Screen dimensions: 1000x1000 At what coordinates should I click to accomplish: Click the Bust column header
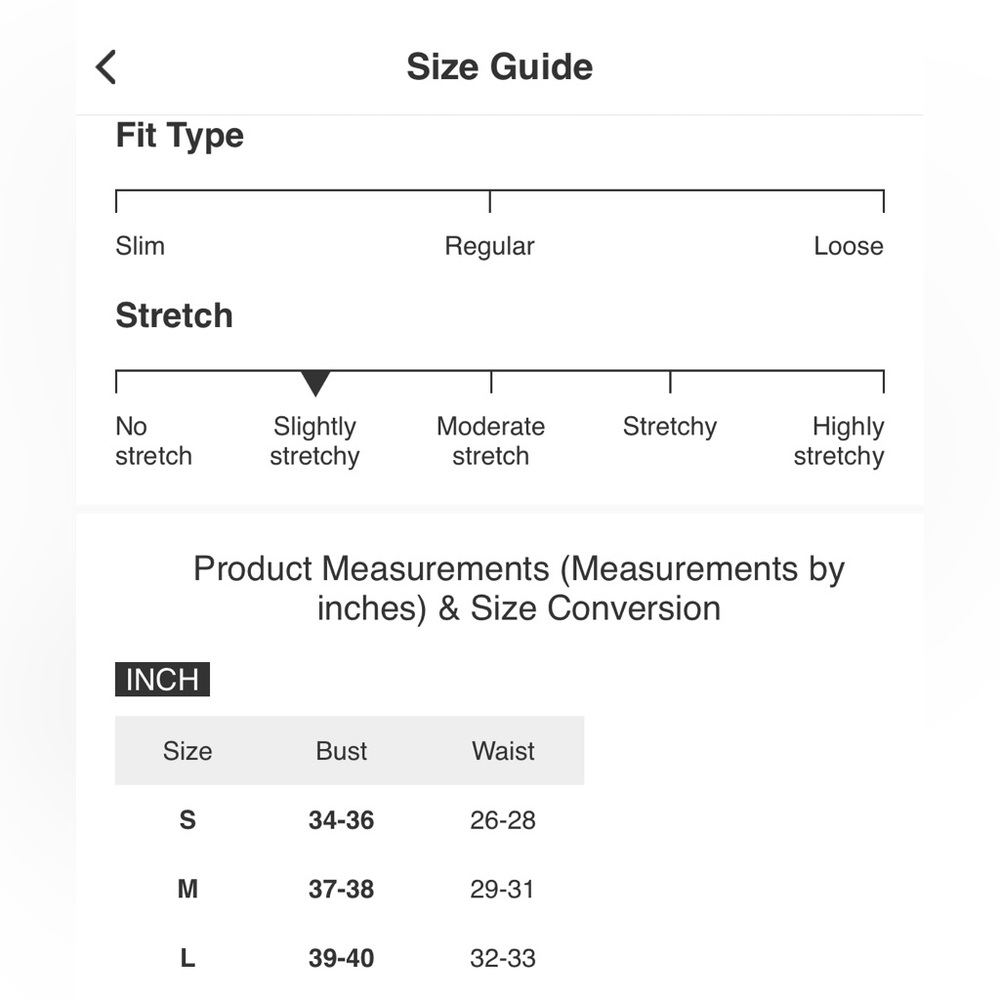point(341,751)
